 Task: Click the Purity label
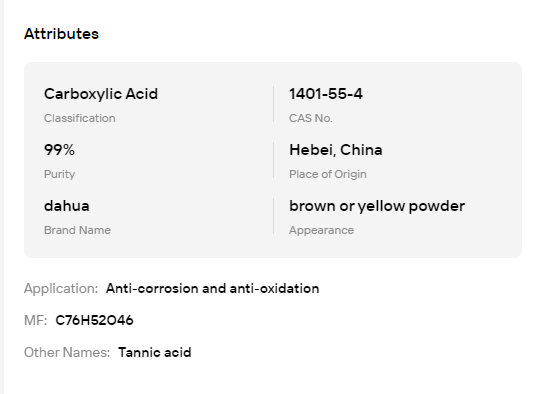click(x=59, y=174)
